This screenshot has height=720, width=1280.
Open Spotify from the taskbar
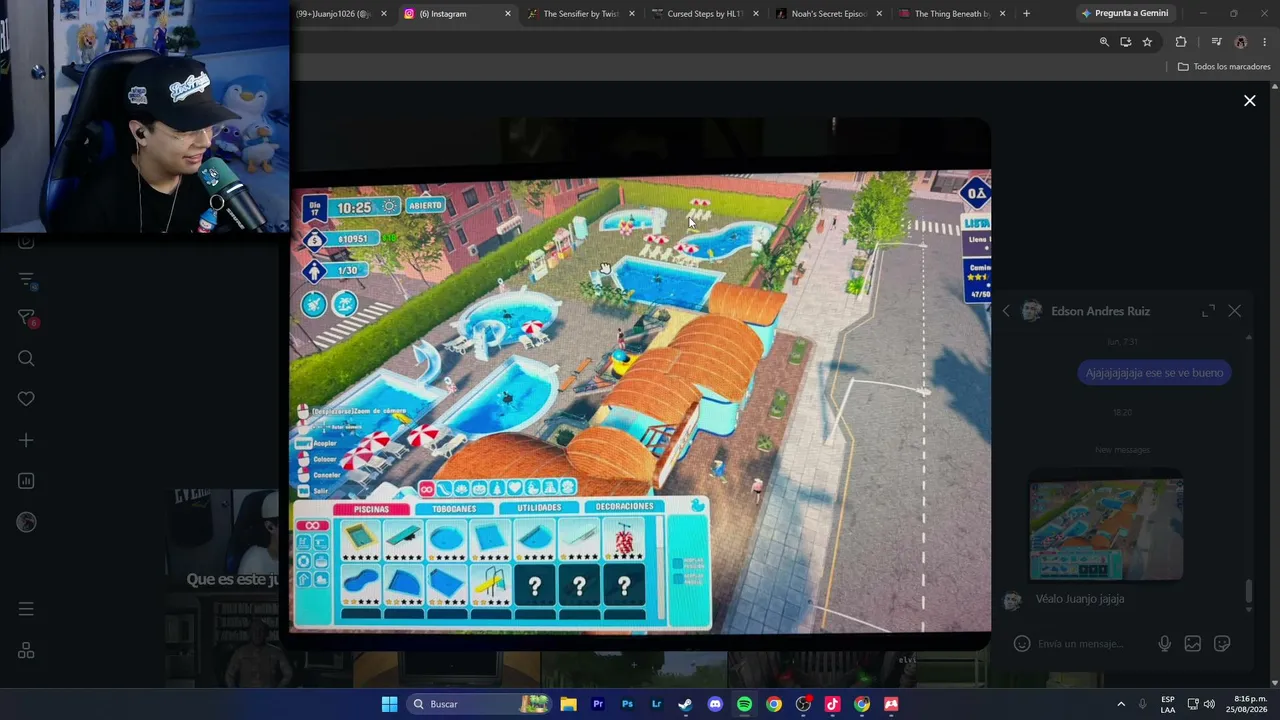(x=744, y=704)
